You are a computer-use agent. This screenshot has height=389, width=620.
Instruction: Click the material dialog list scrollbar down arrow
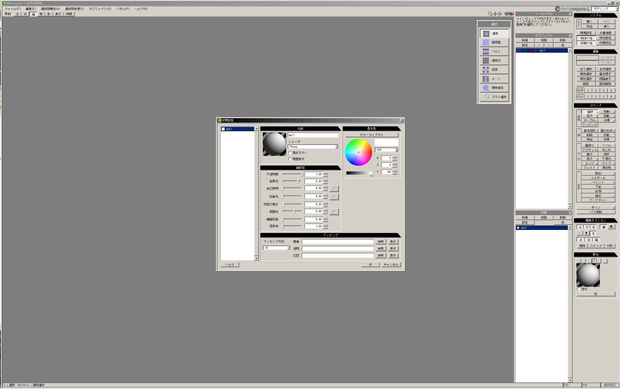[x=256, y=258]
